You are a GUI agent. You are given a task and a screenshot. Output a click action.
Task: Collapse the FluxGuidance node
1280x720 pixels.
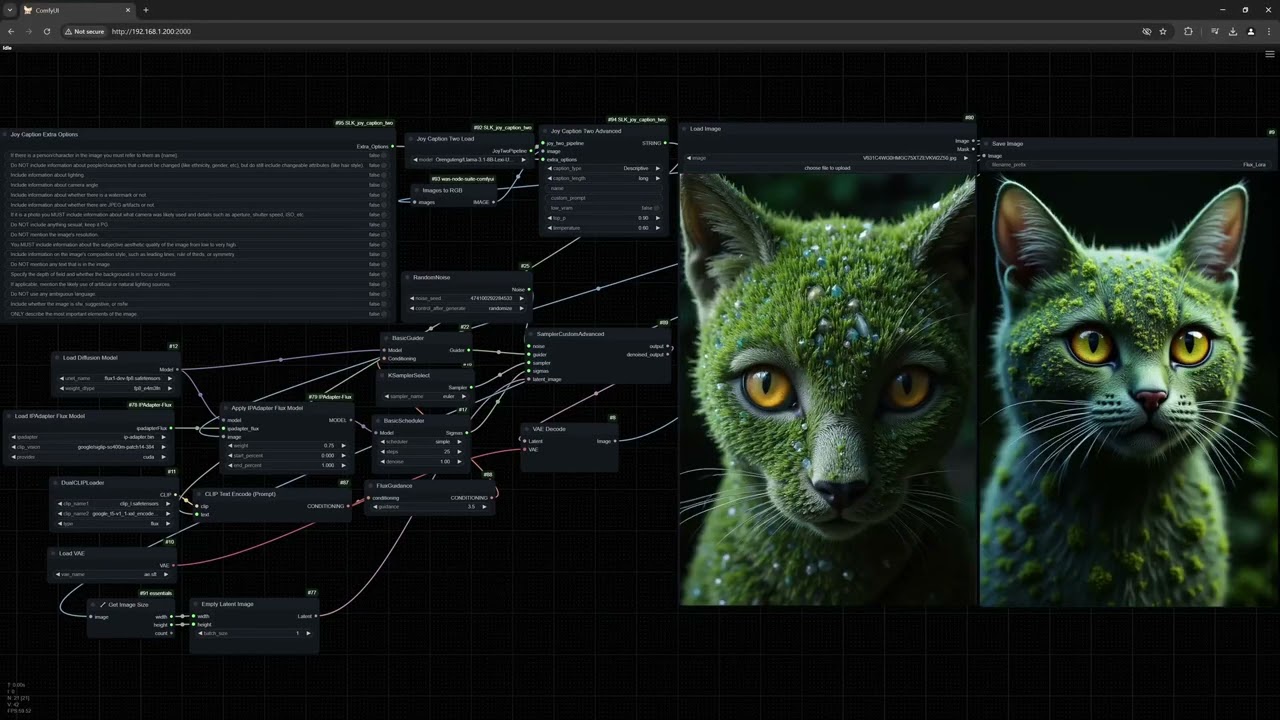tap(371, 486)
